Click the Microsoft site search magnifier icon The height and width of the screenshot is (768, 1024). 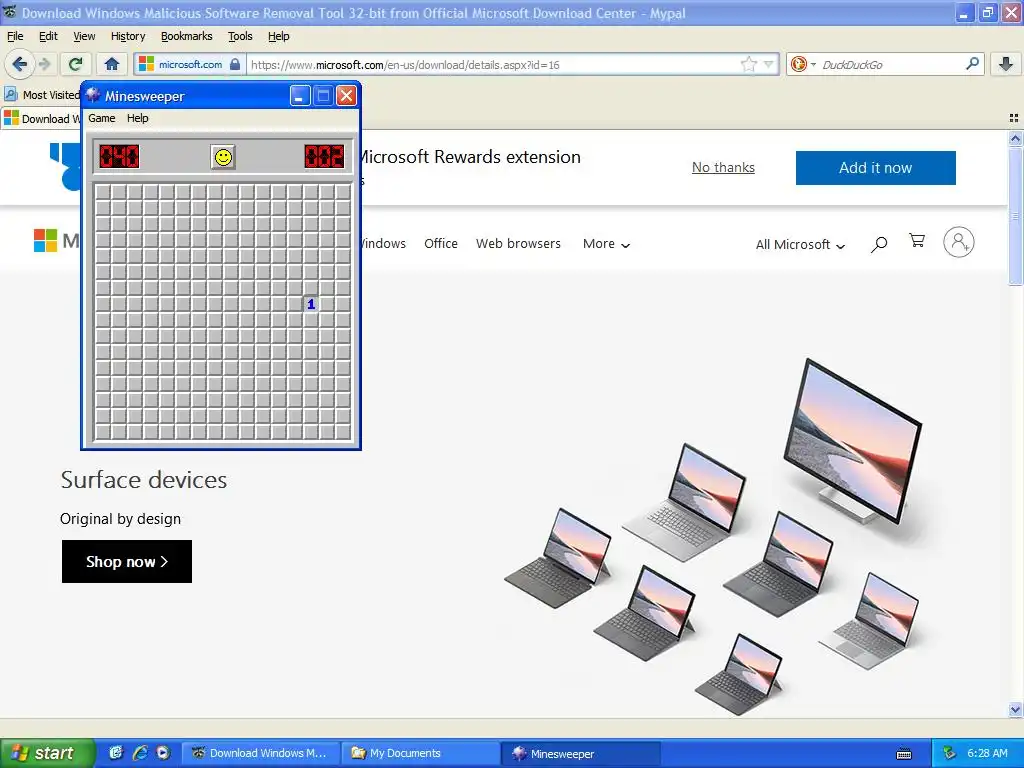(x=879, y=244)
